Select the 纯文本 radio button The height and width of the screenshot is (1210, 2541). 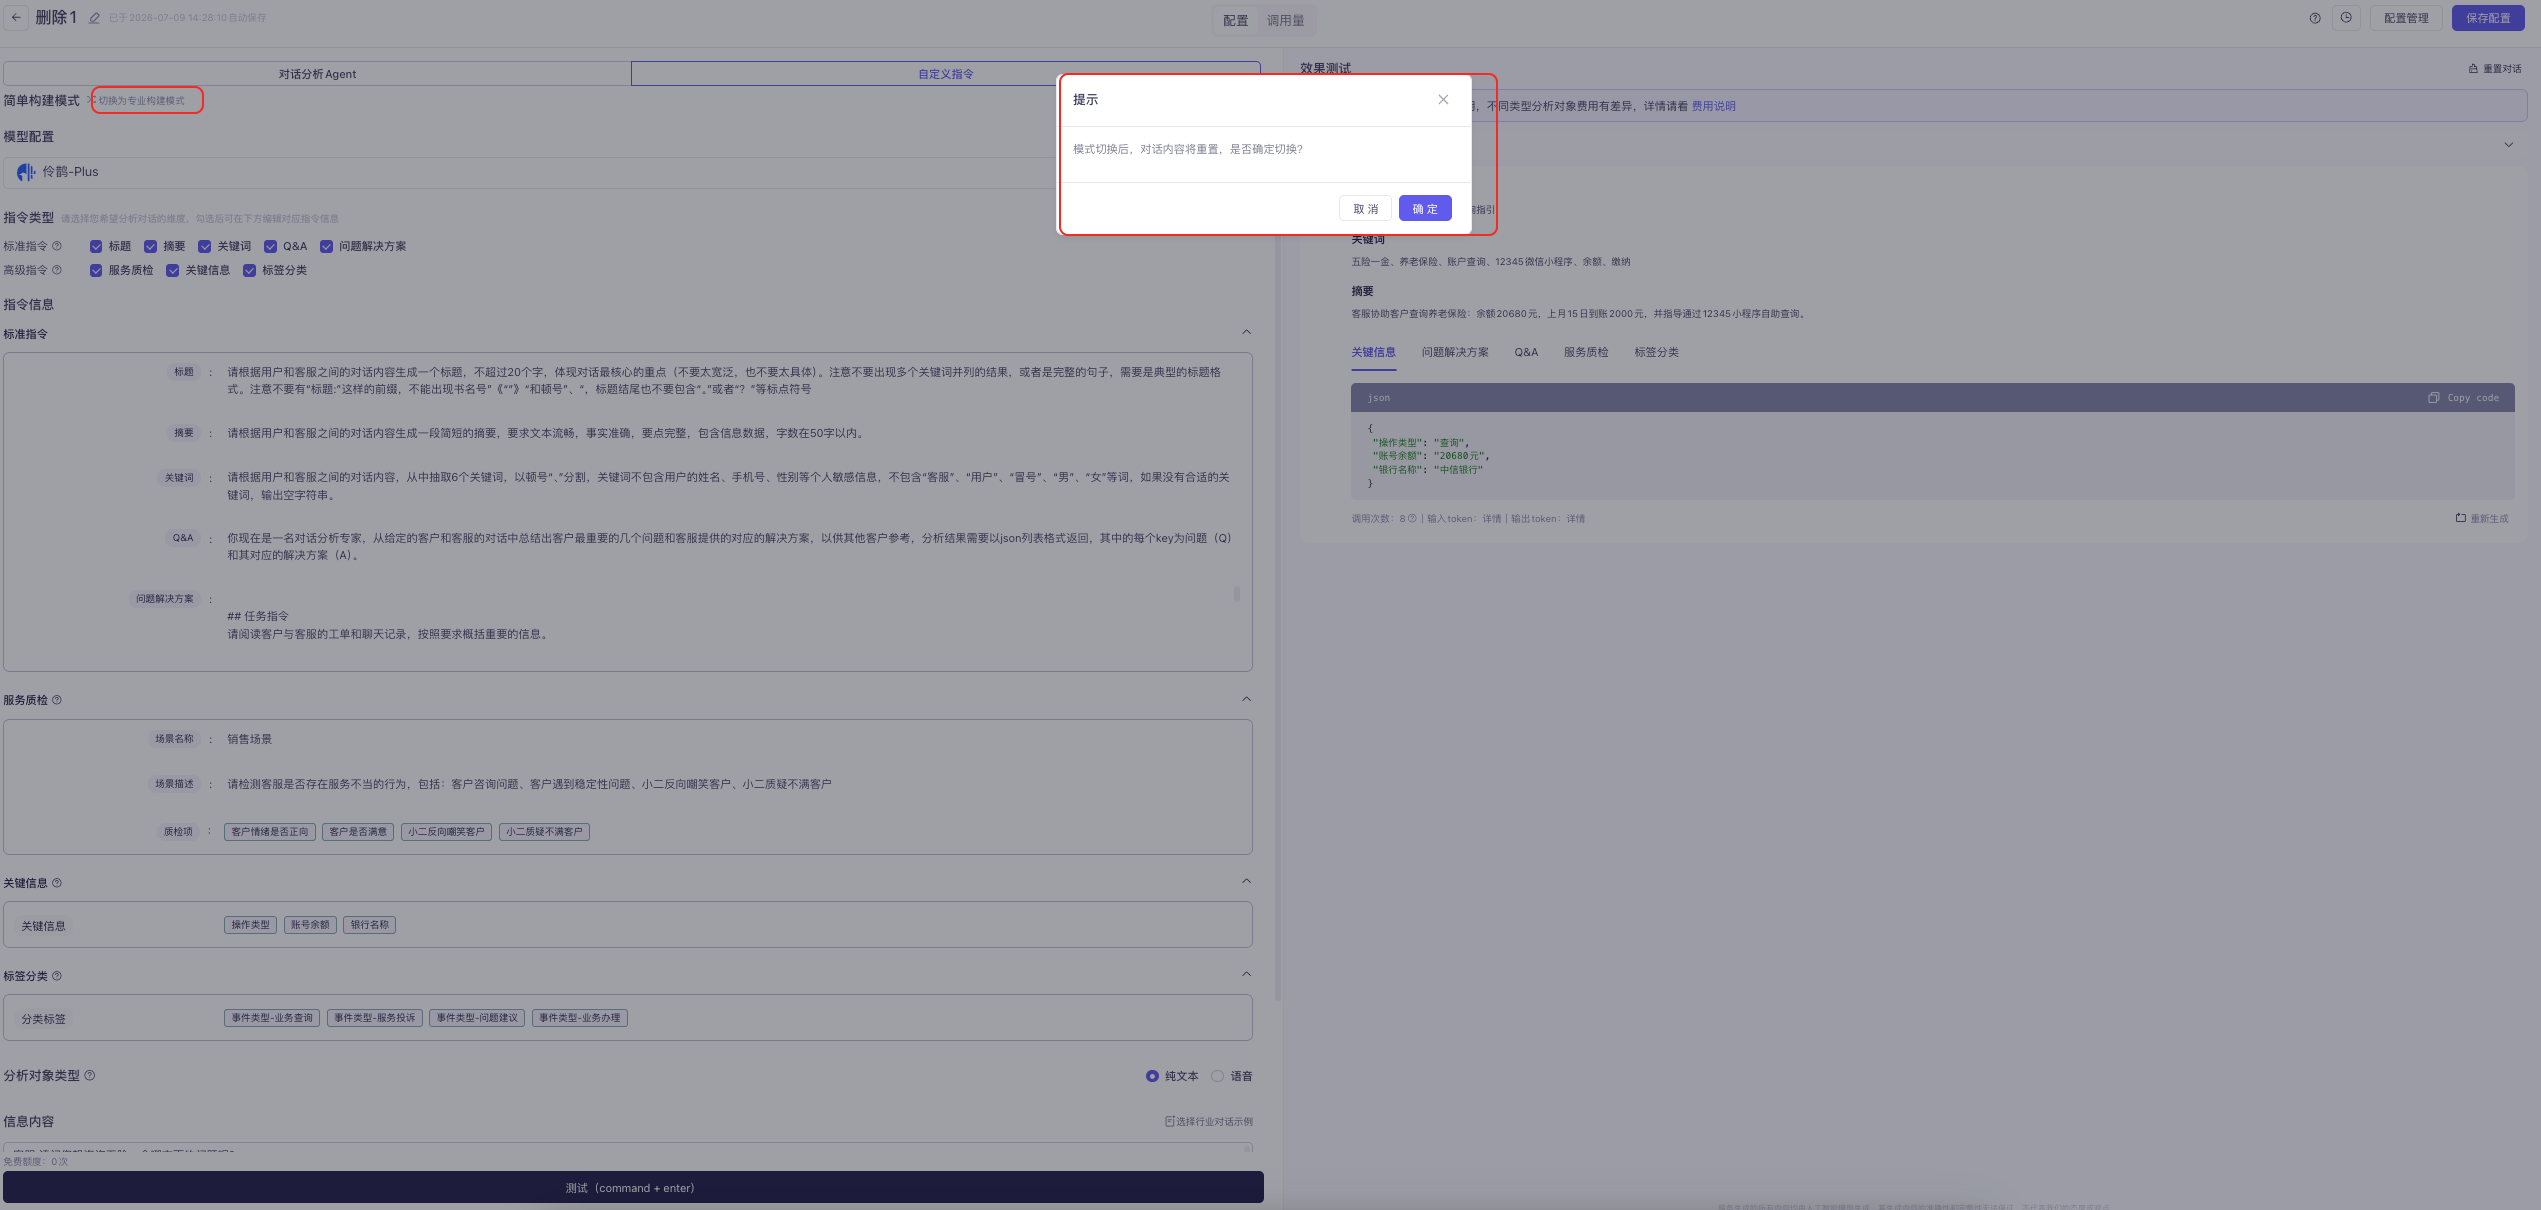[x=1152, y=1076]
